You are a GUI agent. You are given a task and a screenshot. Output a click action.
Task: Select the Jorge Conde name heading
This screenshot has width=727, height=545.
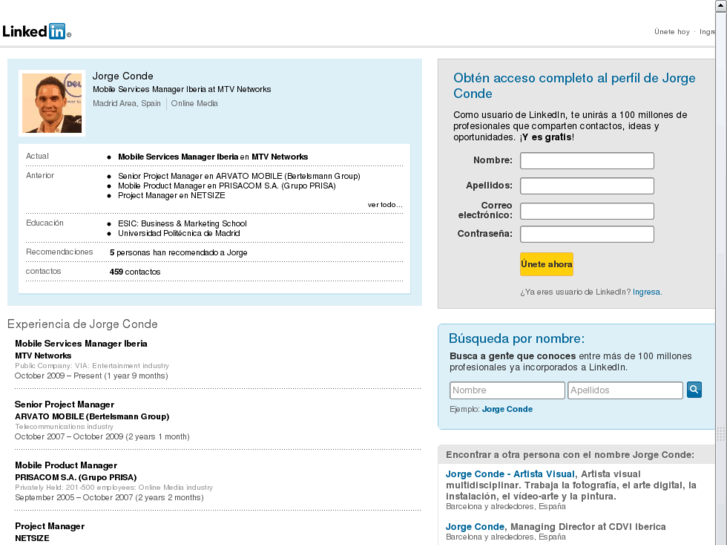tap(123, 76)
